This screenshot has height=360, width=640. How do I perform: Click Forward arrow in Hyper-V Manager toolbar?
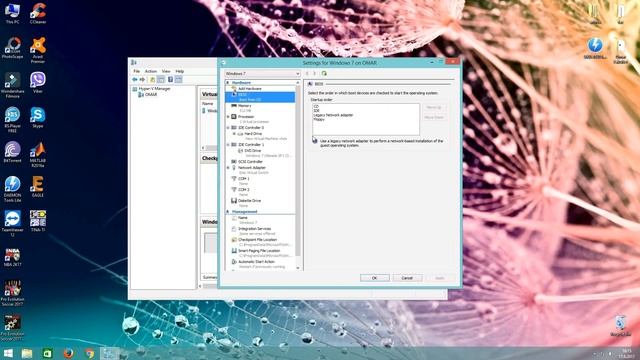(x=142, y=80)
